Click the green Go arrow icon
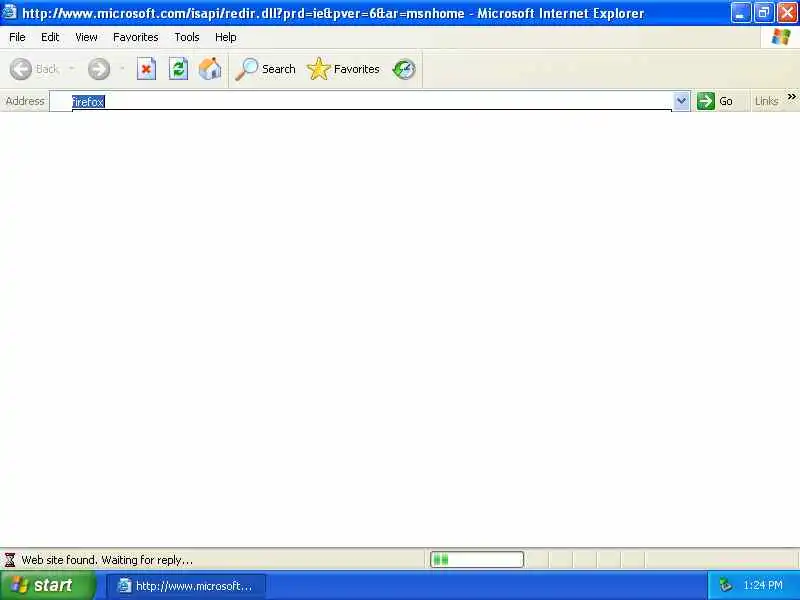The image size is (800, 600). [706, 101]
